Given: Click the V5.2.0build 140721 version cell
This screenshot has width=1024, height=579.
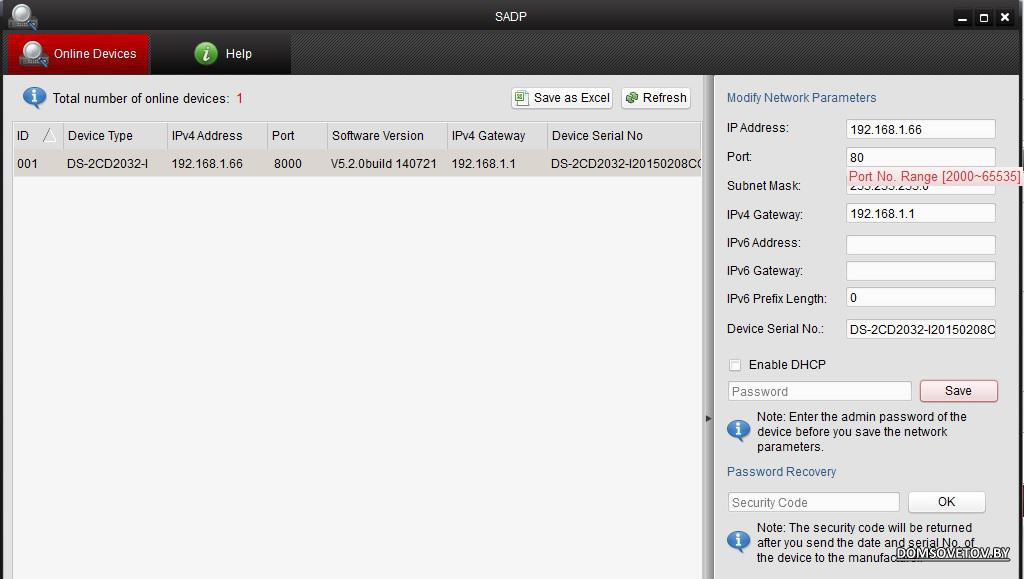Looking at the screenshot, I should tap(383, 163).
